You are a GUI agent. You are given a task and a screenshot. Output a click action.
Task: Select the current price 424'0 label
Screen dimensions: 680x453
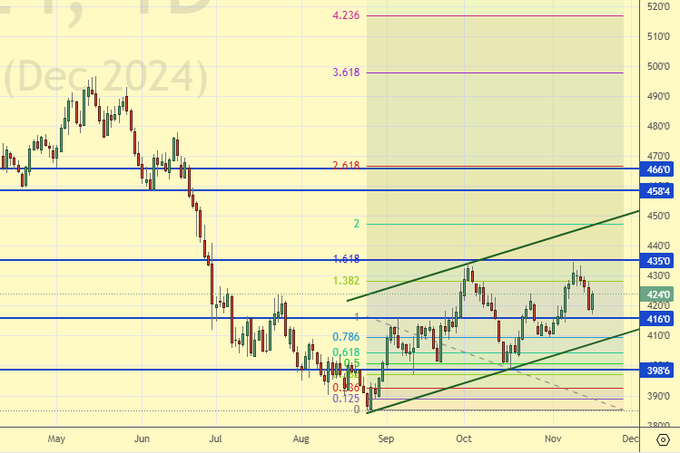659,294
